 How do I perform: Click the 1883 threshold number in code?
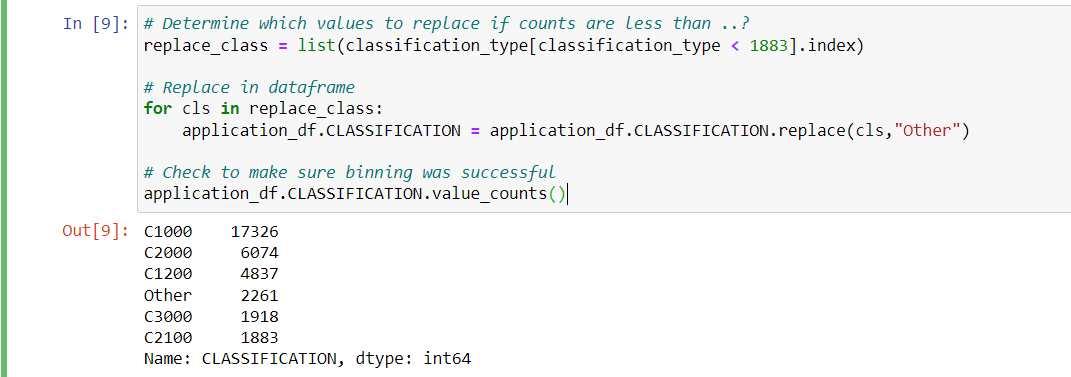coord(768,46)
